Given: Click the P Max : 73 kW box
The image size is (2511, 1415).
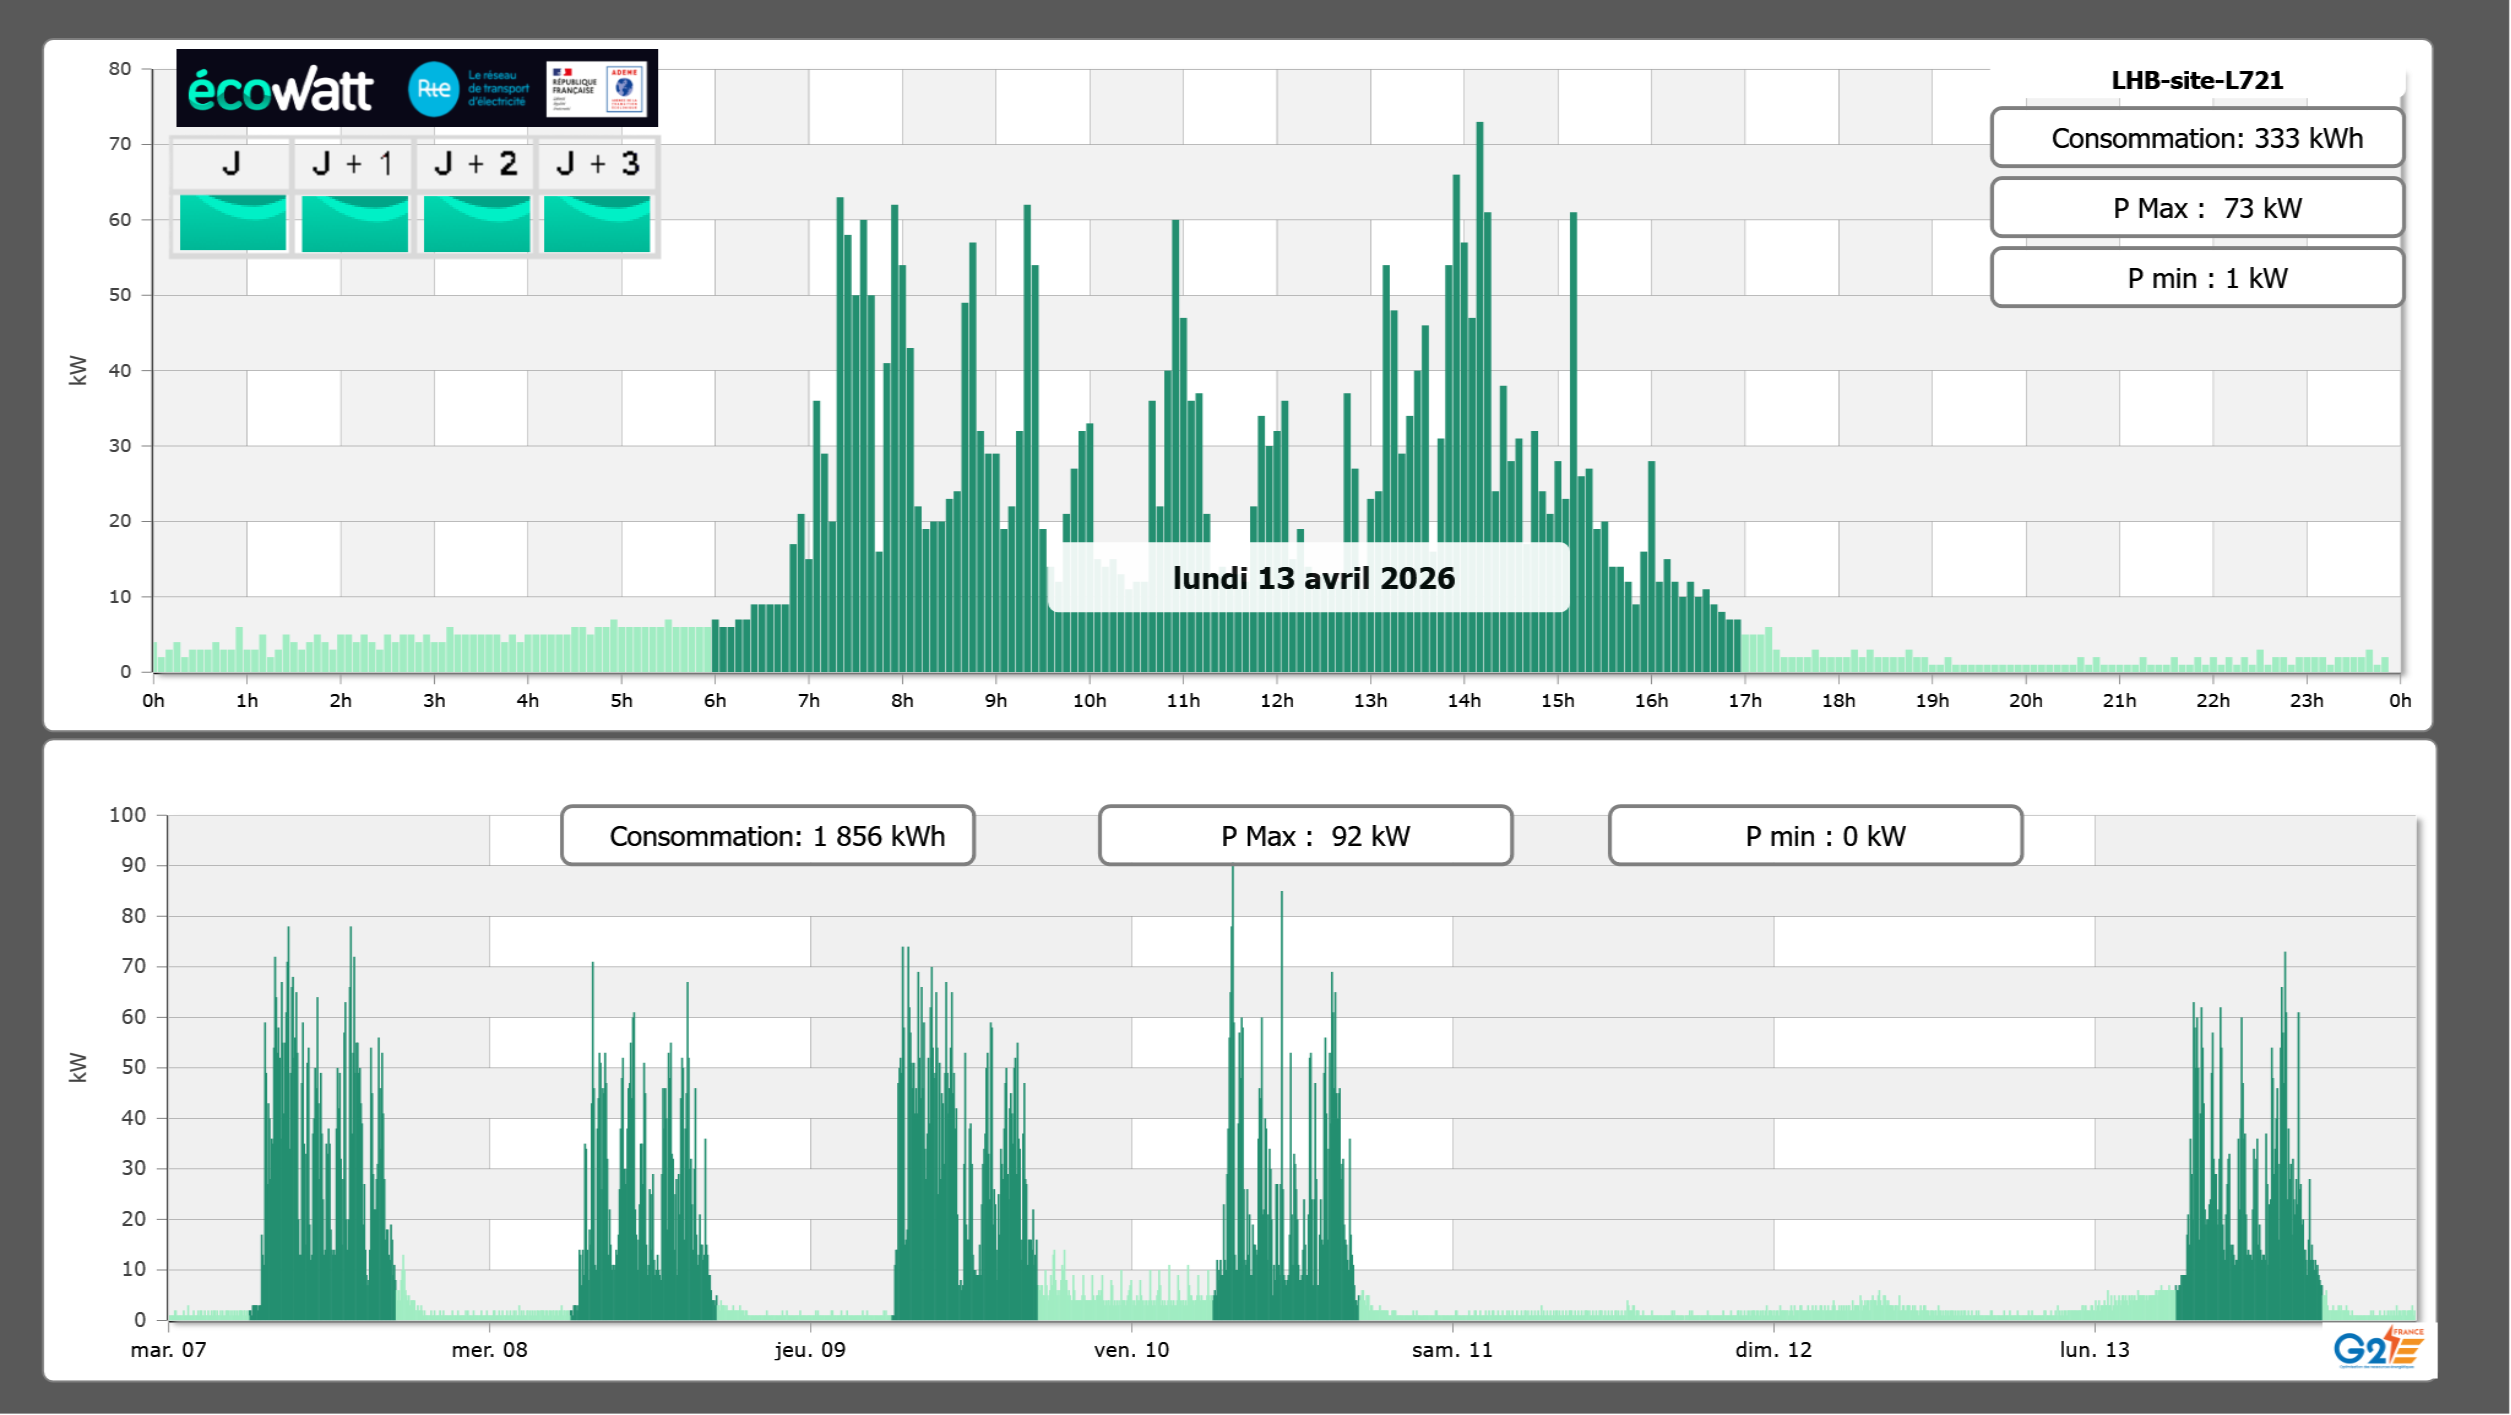Looking at the screenshot, I should [x=2196, y=208].
